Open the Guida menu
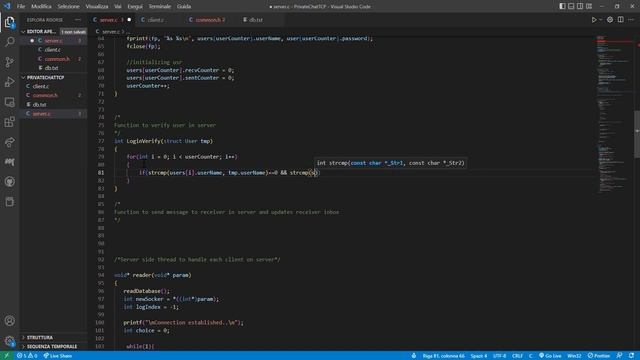 184,6
